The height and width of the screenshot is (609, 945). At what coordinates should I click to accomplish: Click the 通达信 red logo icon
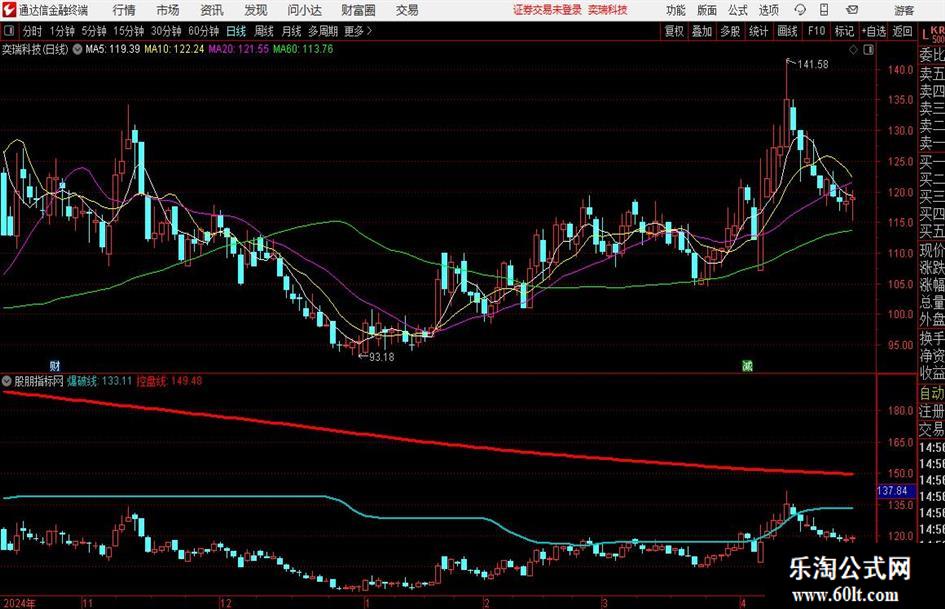tap(8, 10)
